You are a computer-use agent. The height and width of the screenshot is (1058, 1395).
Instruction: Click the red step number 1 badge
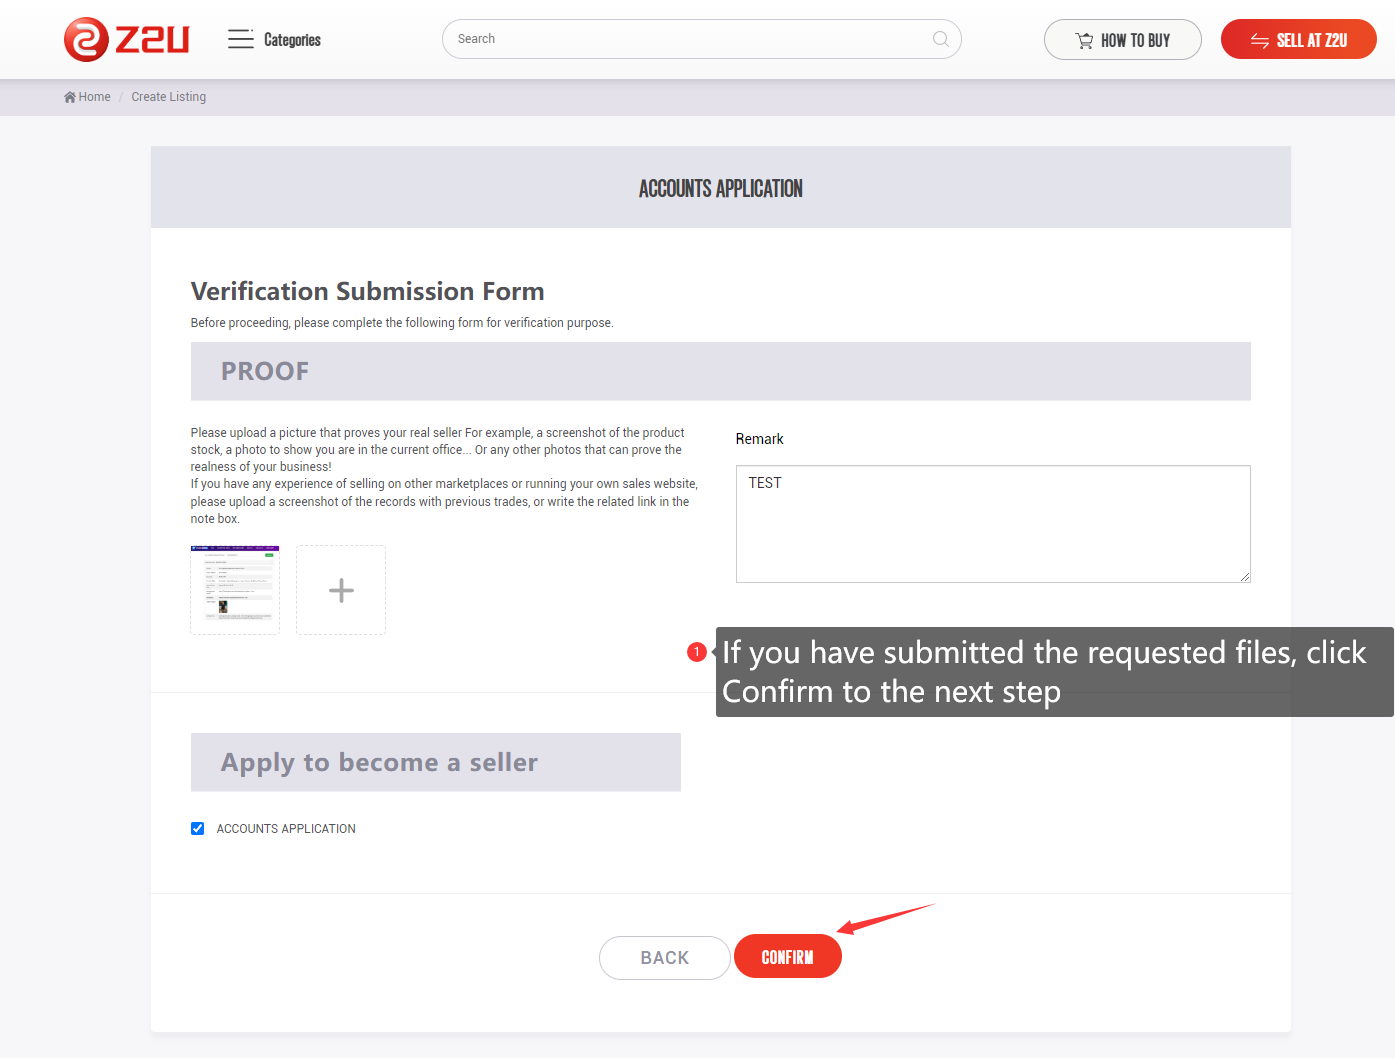coord(697,652)
